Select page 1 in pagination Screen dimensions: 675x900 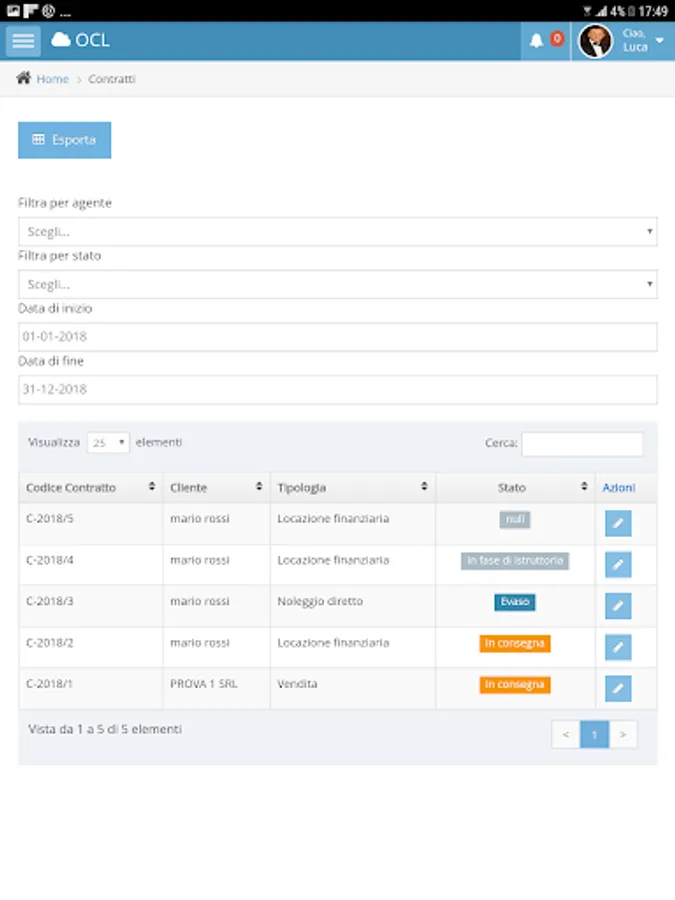(595, 735)
